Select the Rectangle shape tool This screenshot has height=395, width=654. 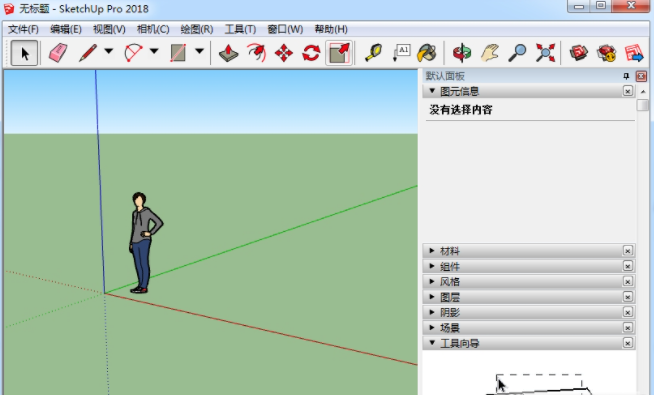click(178, 53)
